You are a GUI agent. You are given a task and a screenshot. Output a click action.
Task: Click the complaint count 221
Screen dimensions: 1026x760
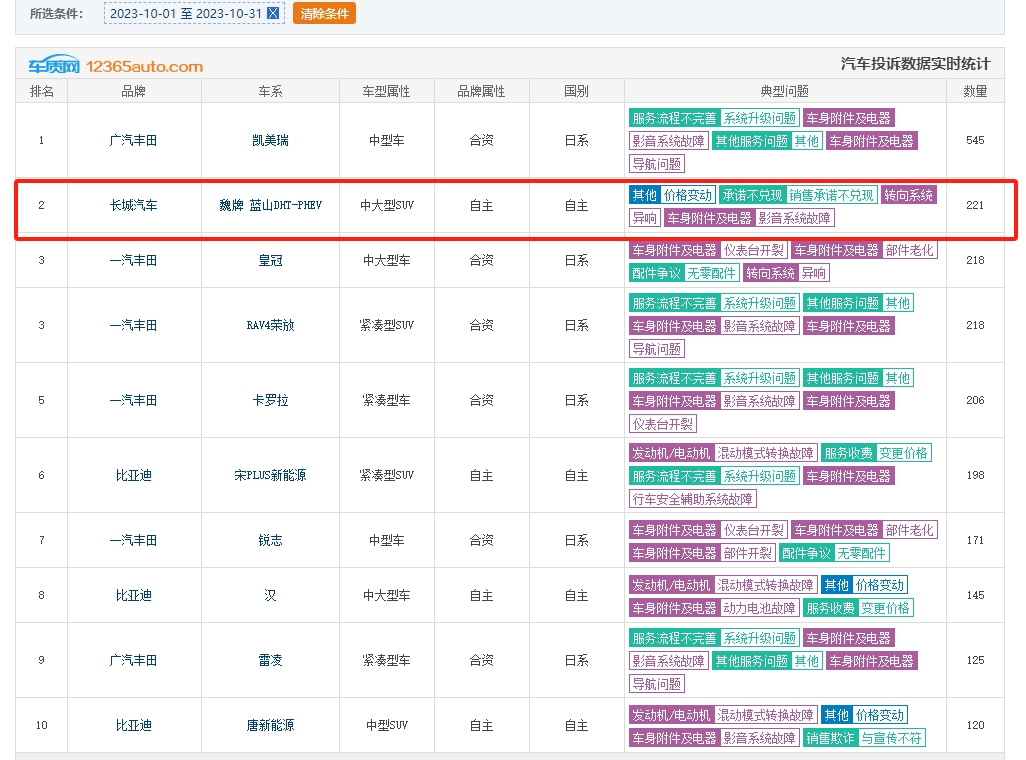(x=975, y=205)
